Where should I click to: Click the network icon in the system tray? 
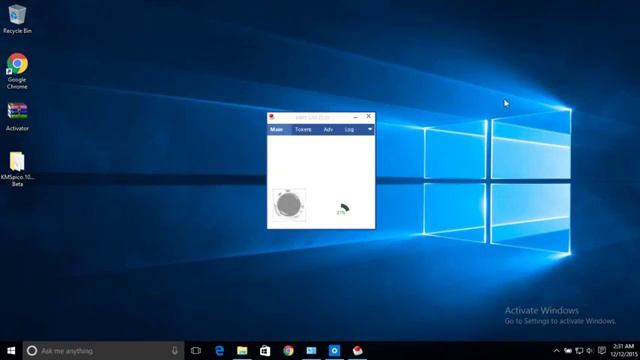tap(579, 351)
